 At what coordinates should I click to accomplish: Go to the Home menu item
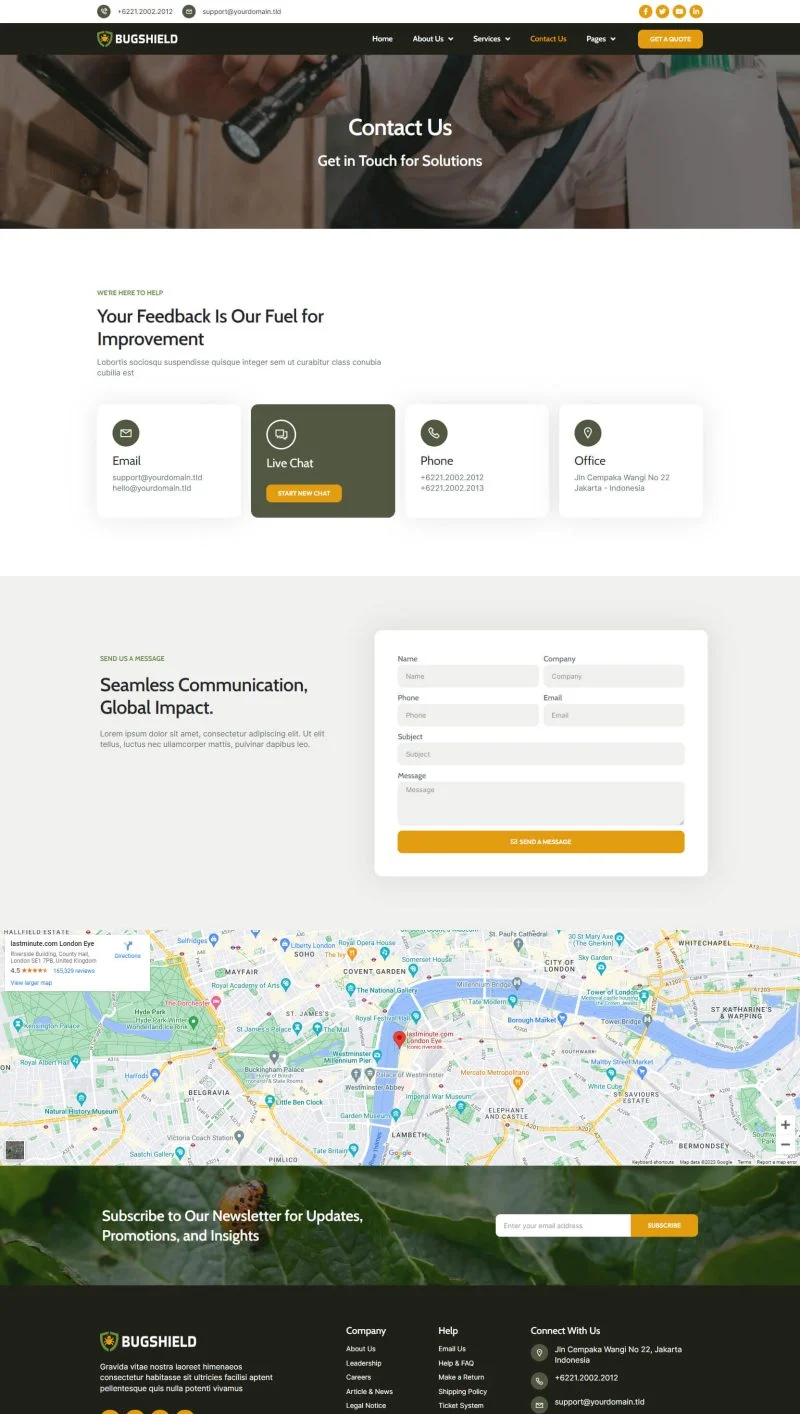pos(382,39)
